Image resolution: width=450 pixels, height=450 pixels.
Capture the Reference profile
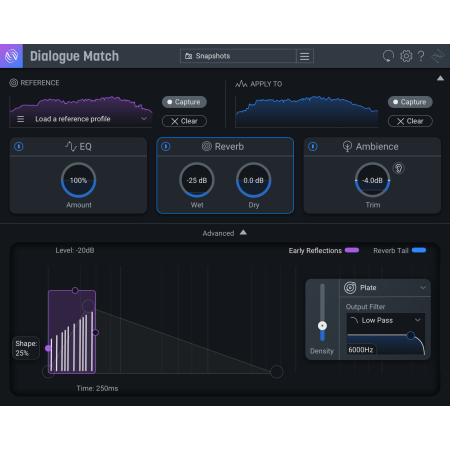tap(184, 102)
